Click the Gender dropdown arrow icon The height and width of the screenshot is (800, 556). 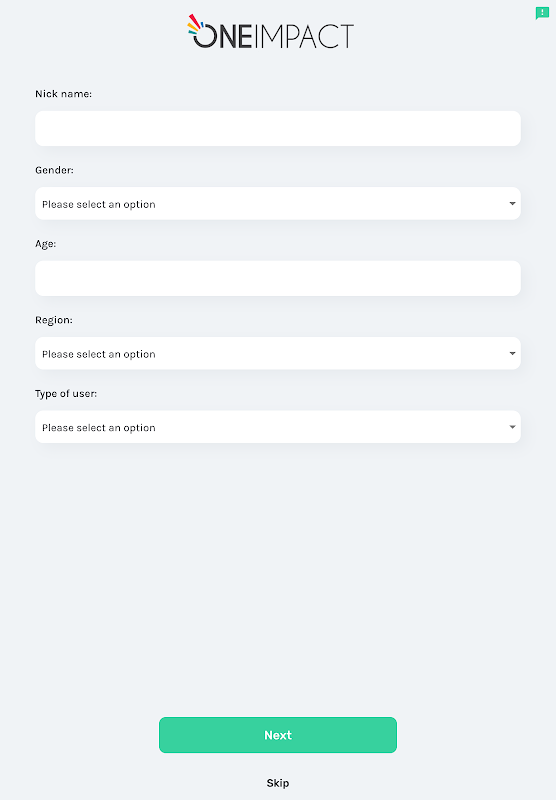[x=512, y=204]
